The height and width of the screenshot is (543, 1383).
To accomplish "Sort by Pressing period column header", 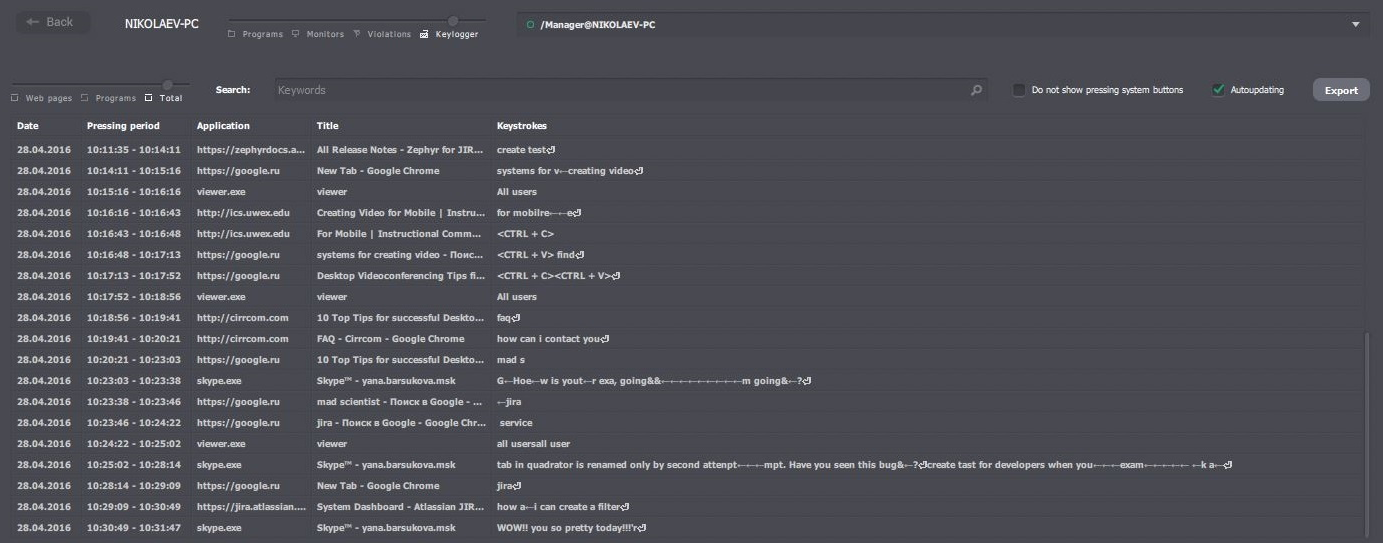I will pyautogui.click(x=123, y=126).
